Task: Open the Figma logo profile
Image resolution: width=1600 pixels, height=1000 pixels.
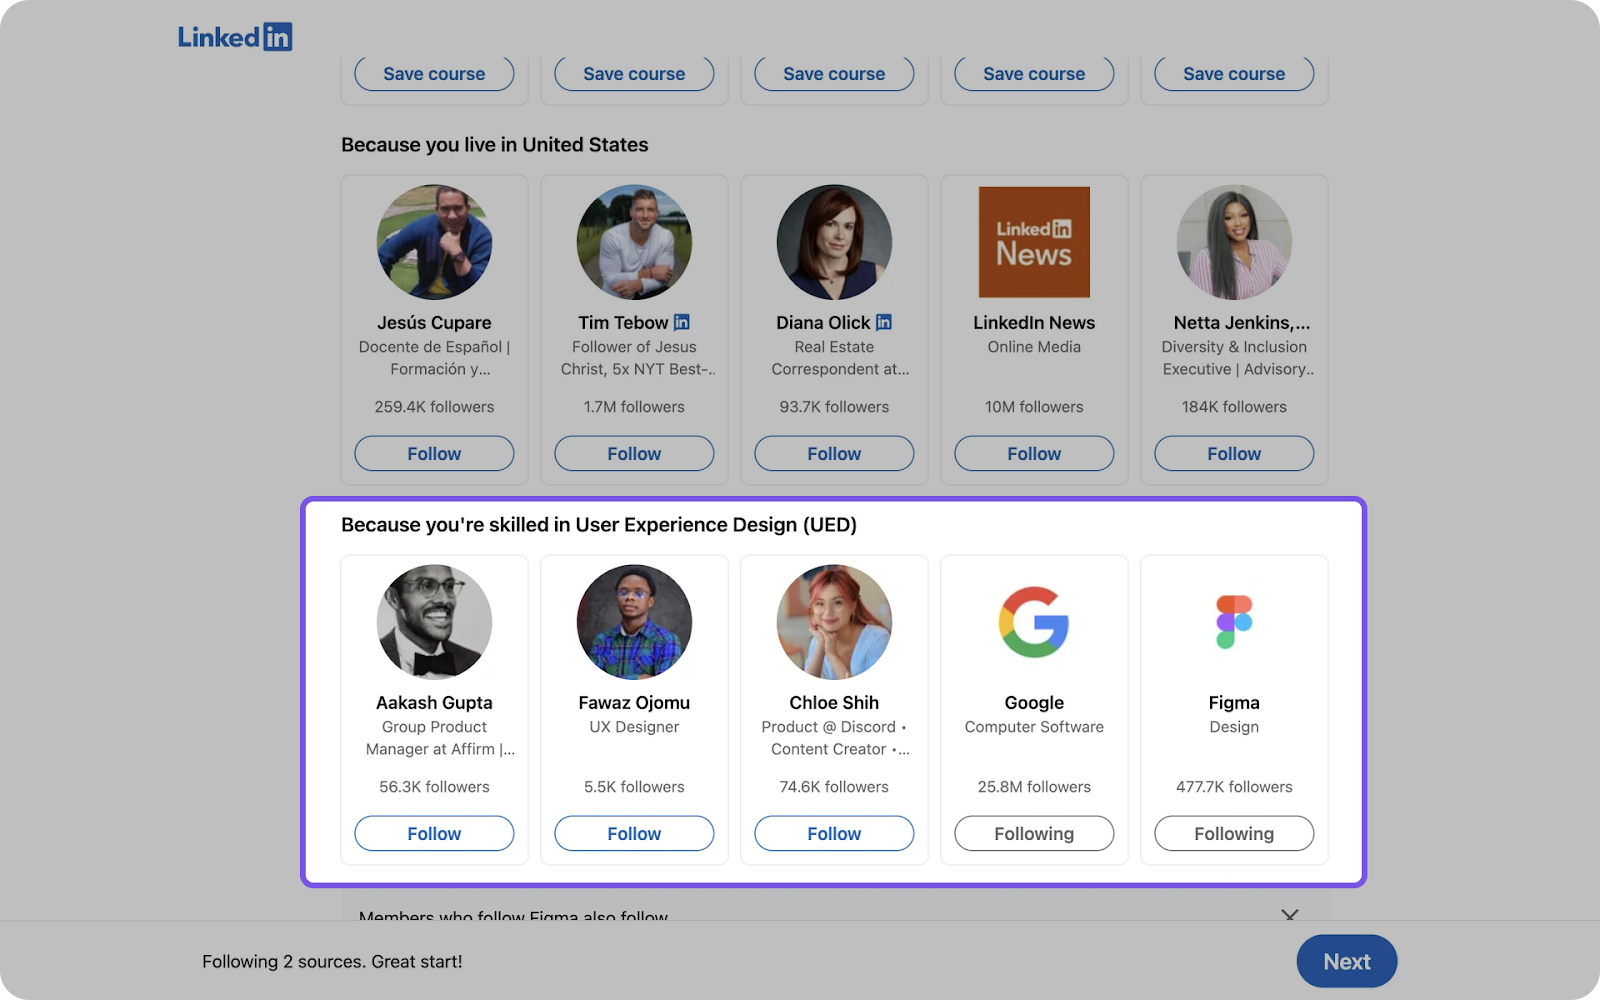Action: (x=1234, y=622)
